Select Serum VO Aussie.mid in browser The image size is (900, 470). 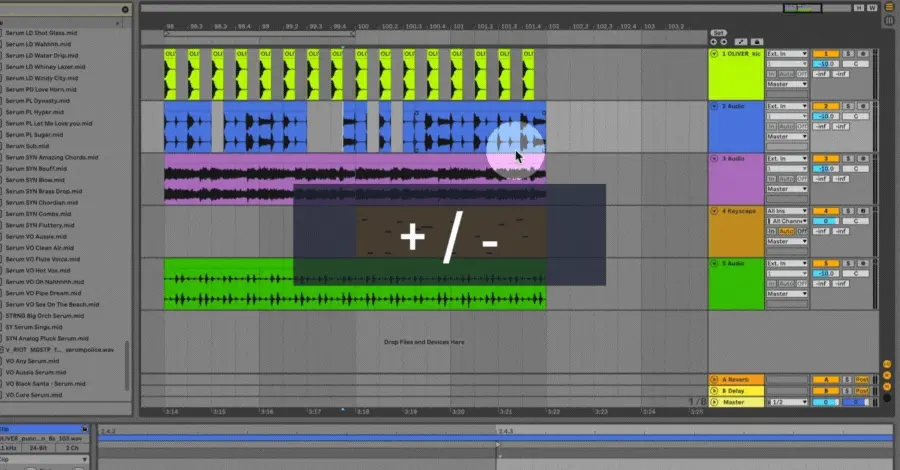pyautogui.click(x=36, y=236)
